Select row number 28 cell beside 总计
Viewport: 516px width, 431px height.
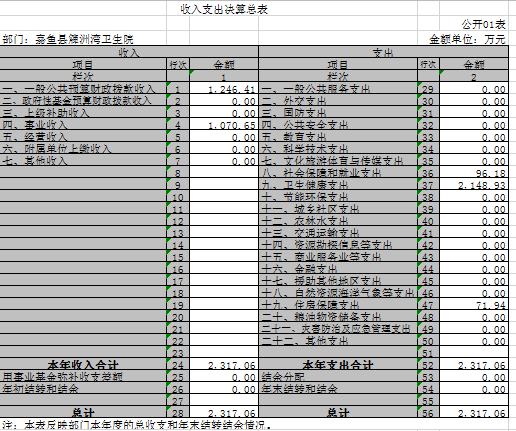(x=178, y=412)
